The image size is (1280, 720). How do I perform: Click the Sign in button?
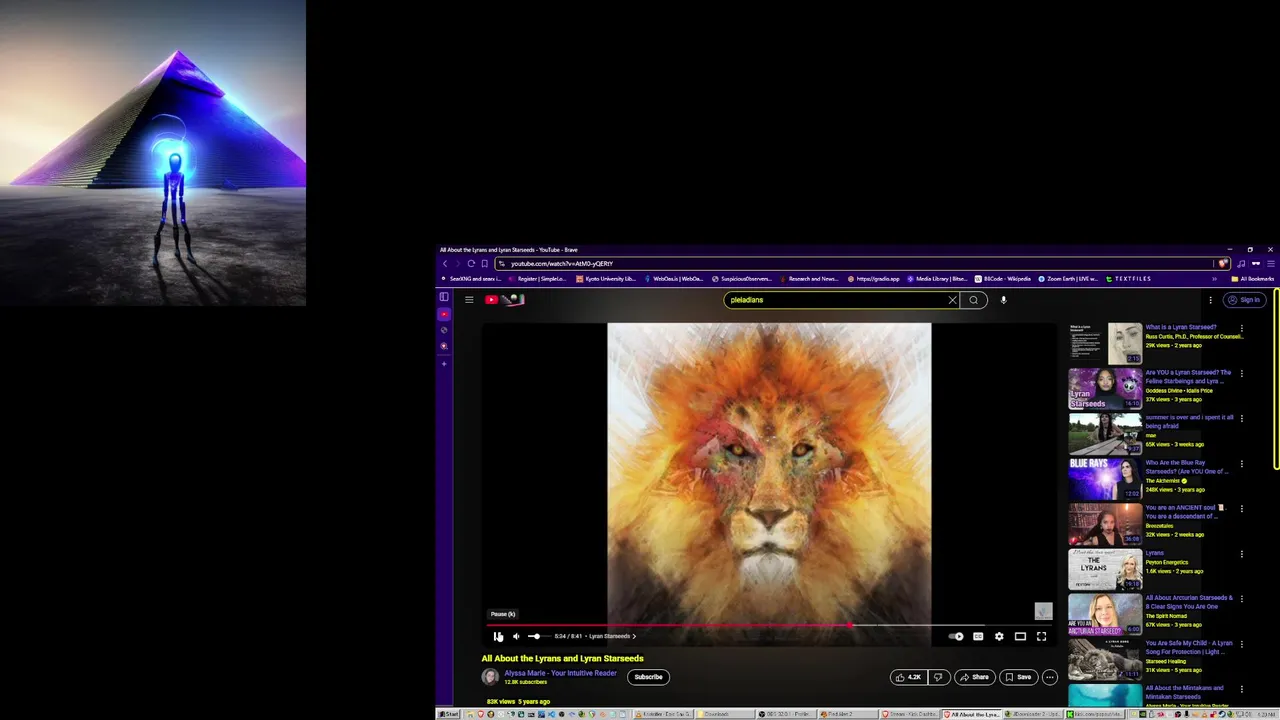(1245, 300)
